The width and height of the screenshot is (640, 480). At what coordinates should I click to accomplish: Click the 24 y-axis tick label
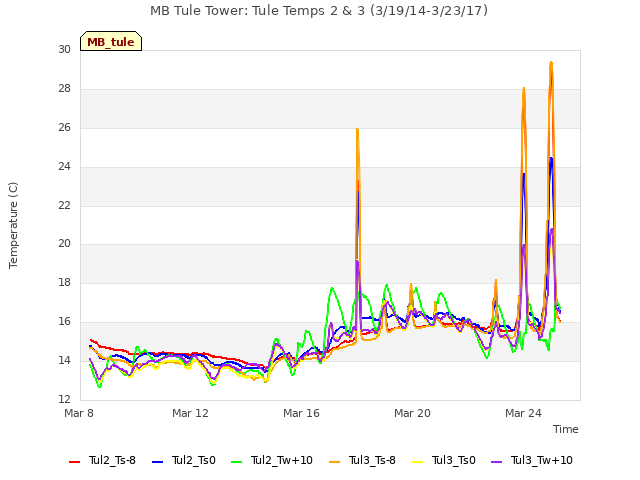tap(64, 167)
